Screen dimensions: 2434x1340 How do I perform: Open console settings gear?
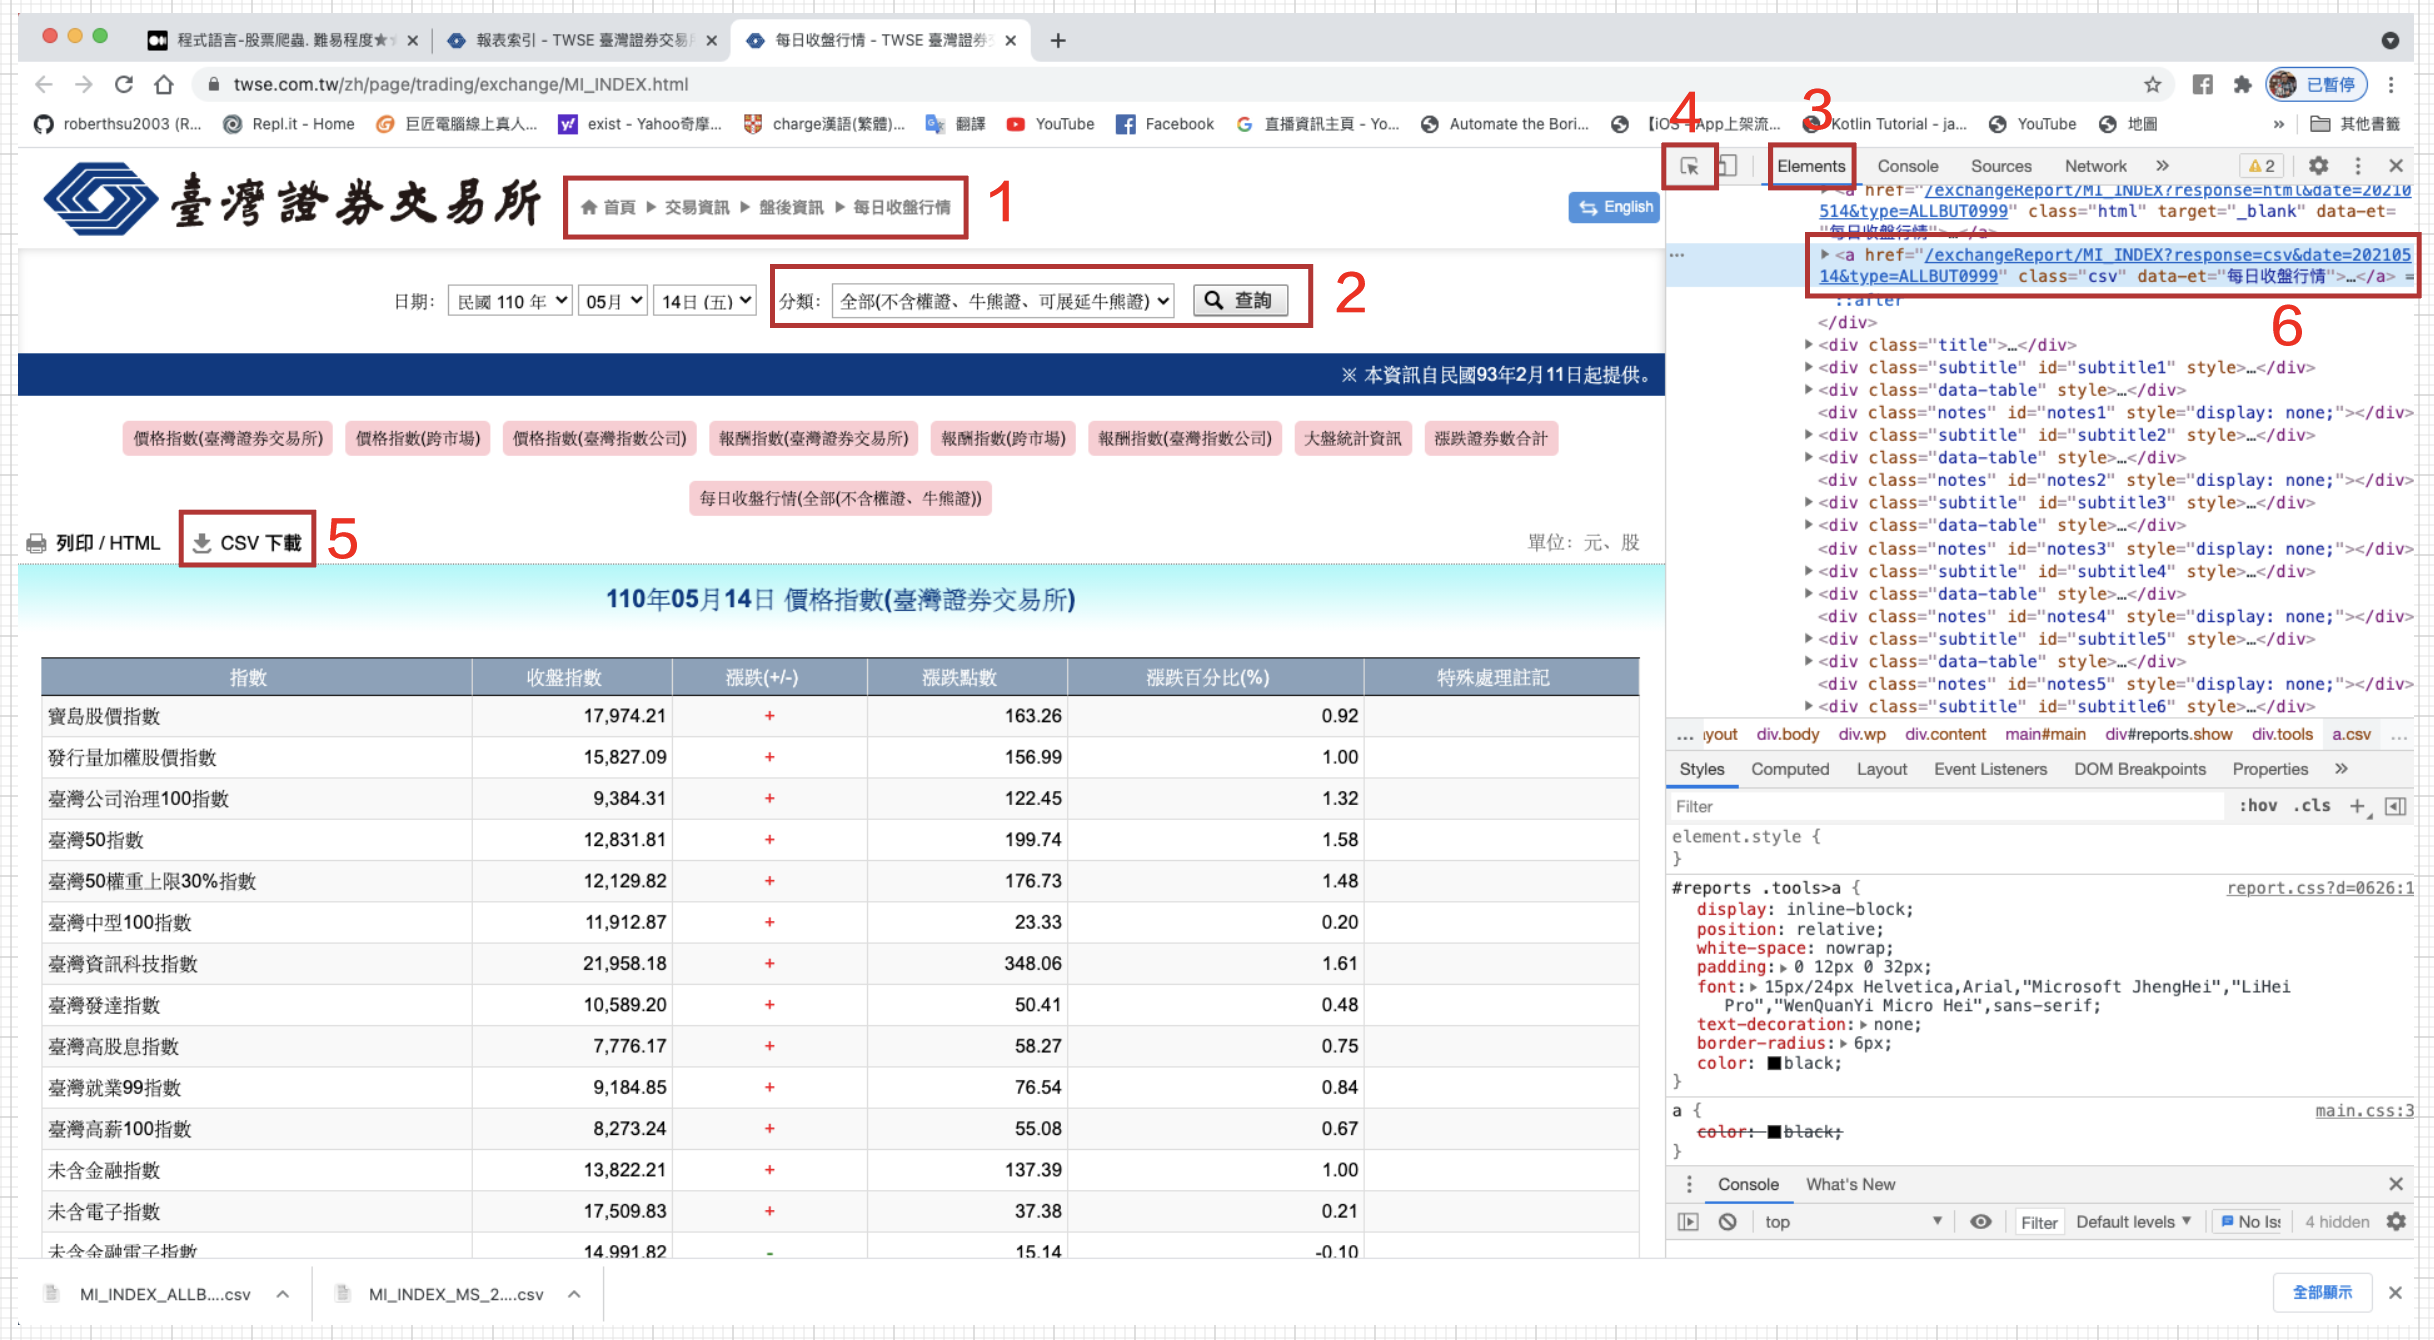[2396, 1222]
